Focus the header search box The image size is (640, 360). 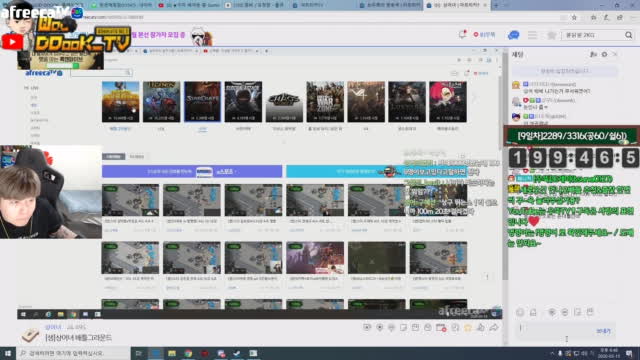coord(593,36)
